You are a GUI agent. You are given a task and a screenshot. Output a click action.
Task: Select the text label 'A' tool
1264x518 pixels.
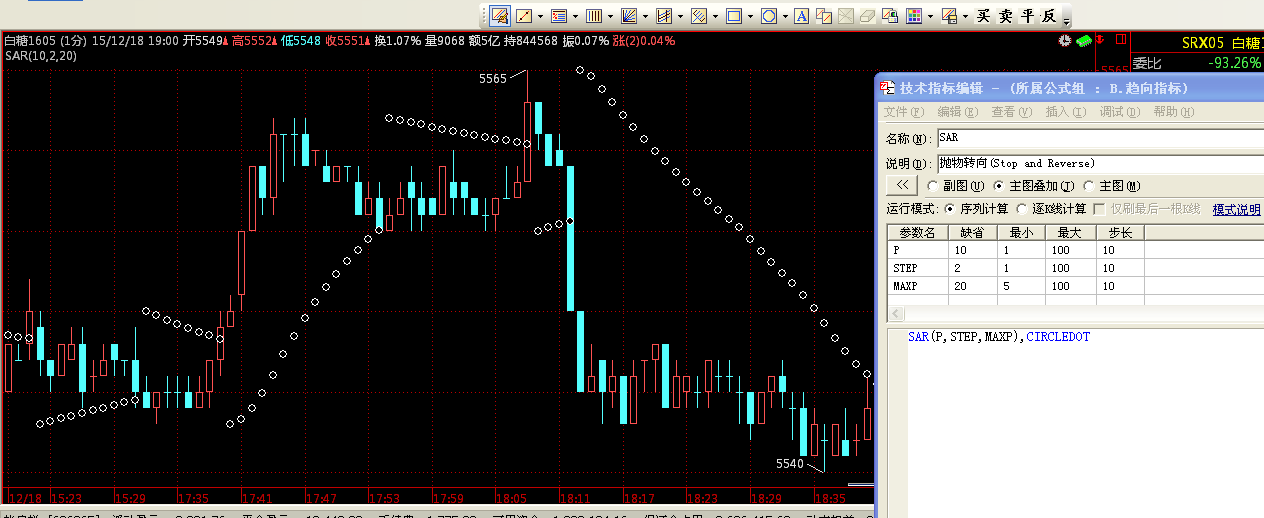(802, 16)
